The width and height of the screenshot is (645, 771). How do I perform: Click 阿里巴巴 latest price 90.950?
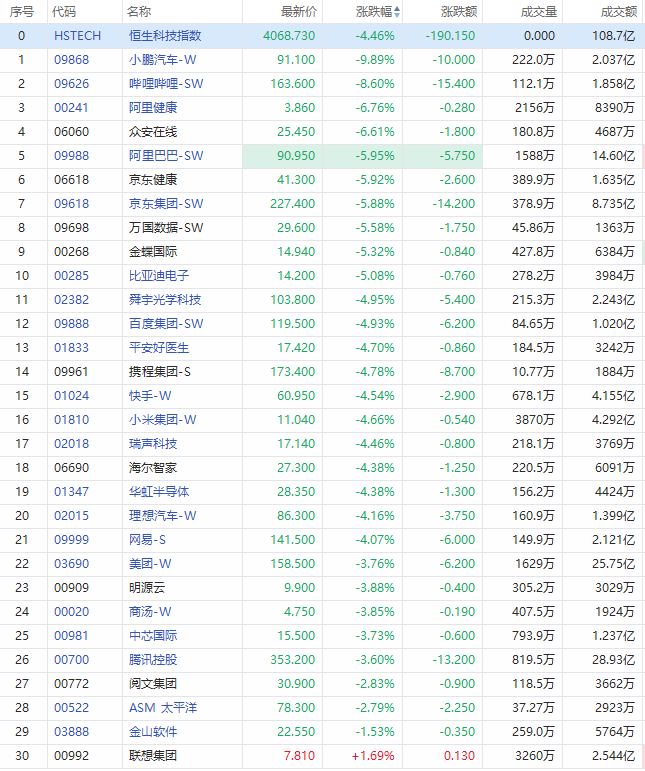coord(296,156)
